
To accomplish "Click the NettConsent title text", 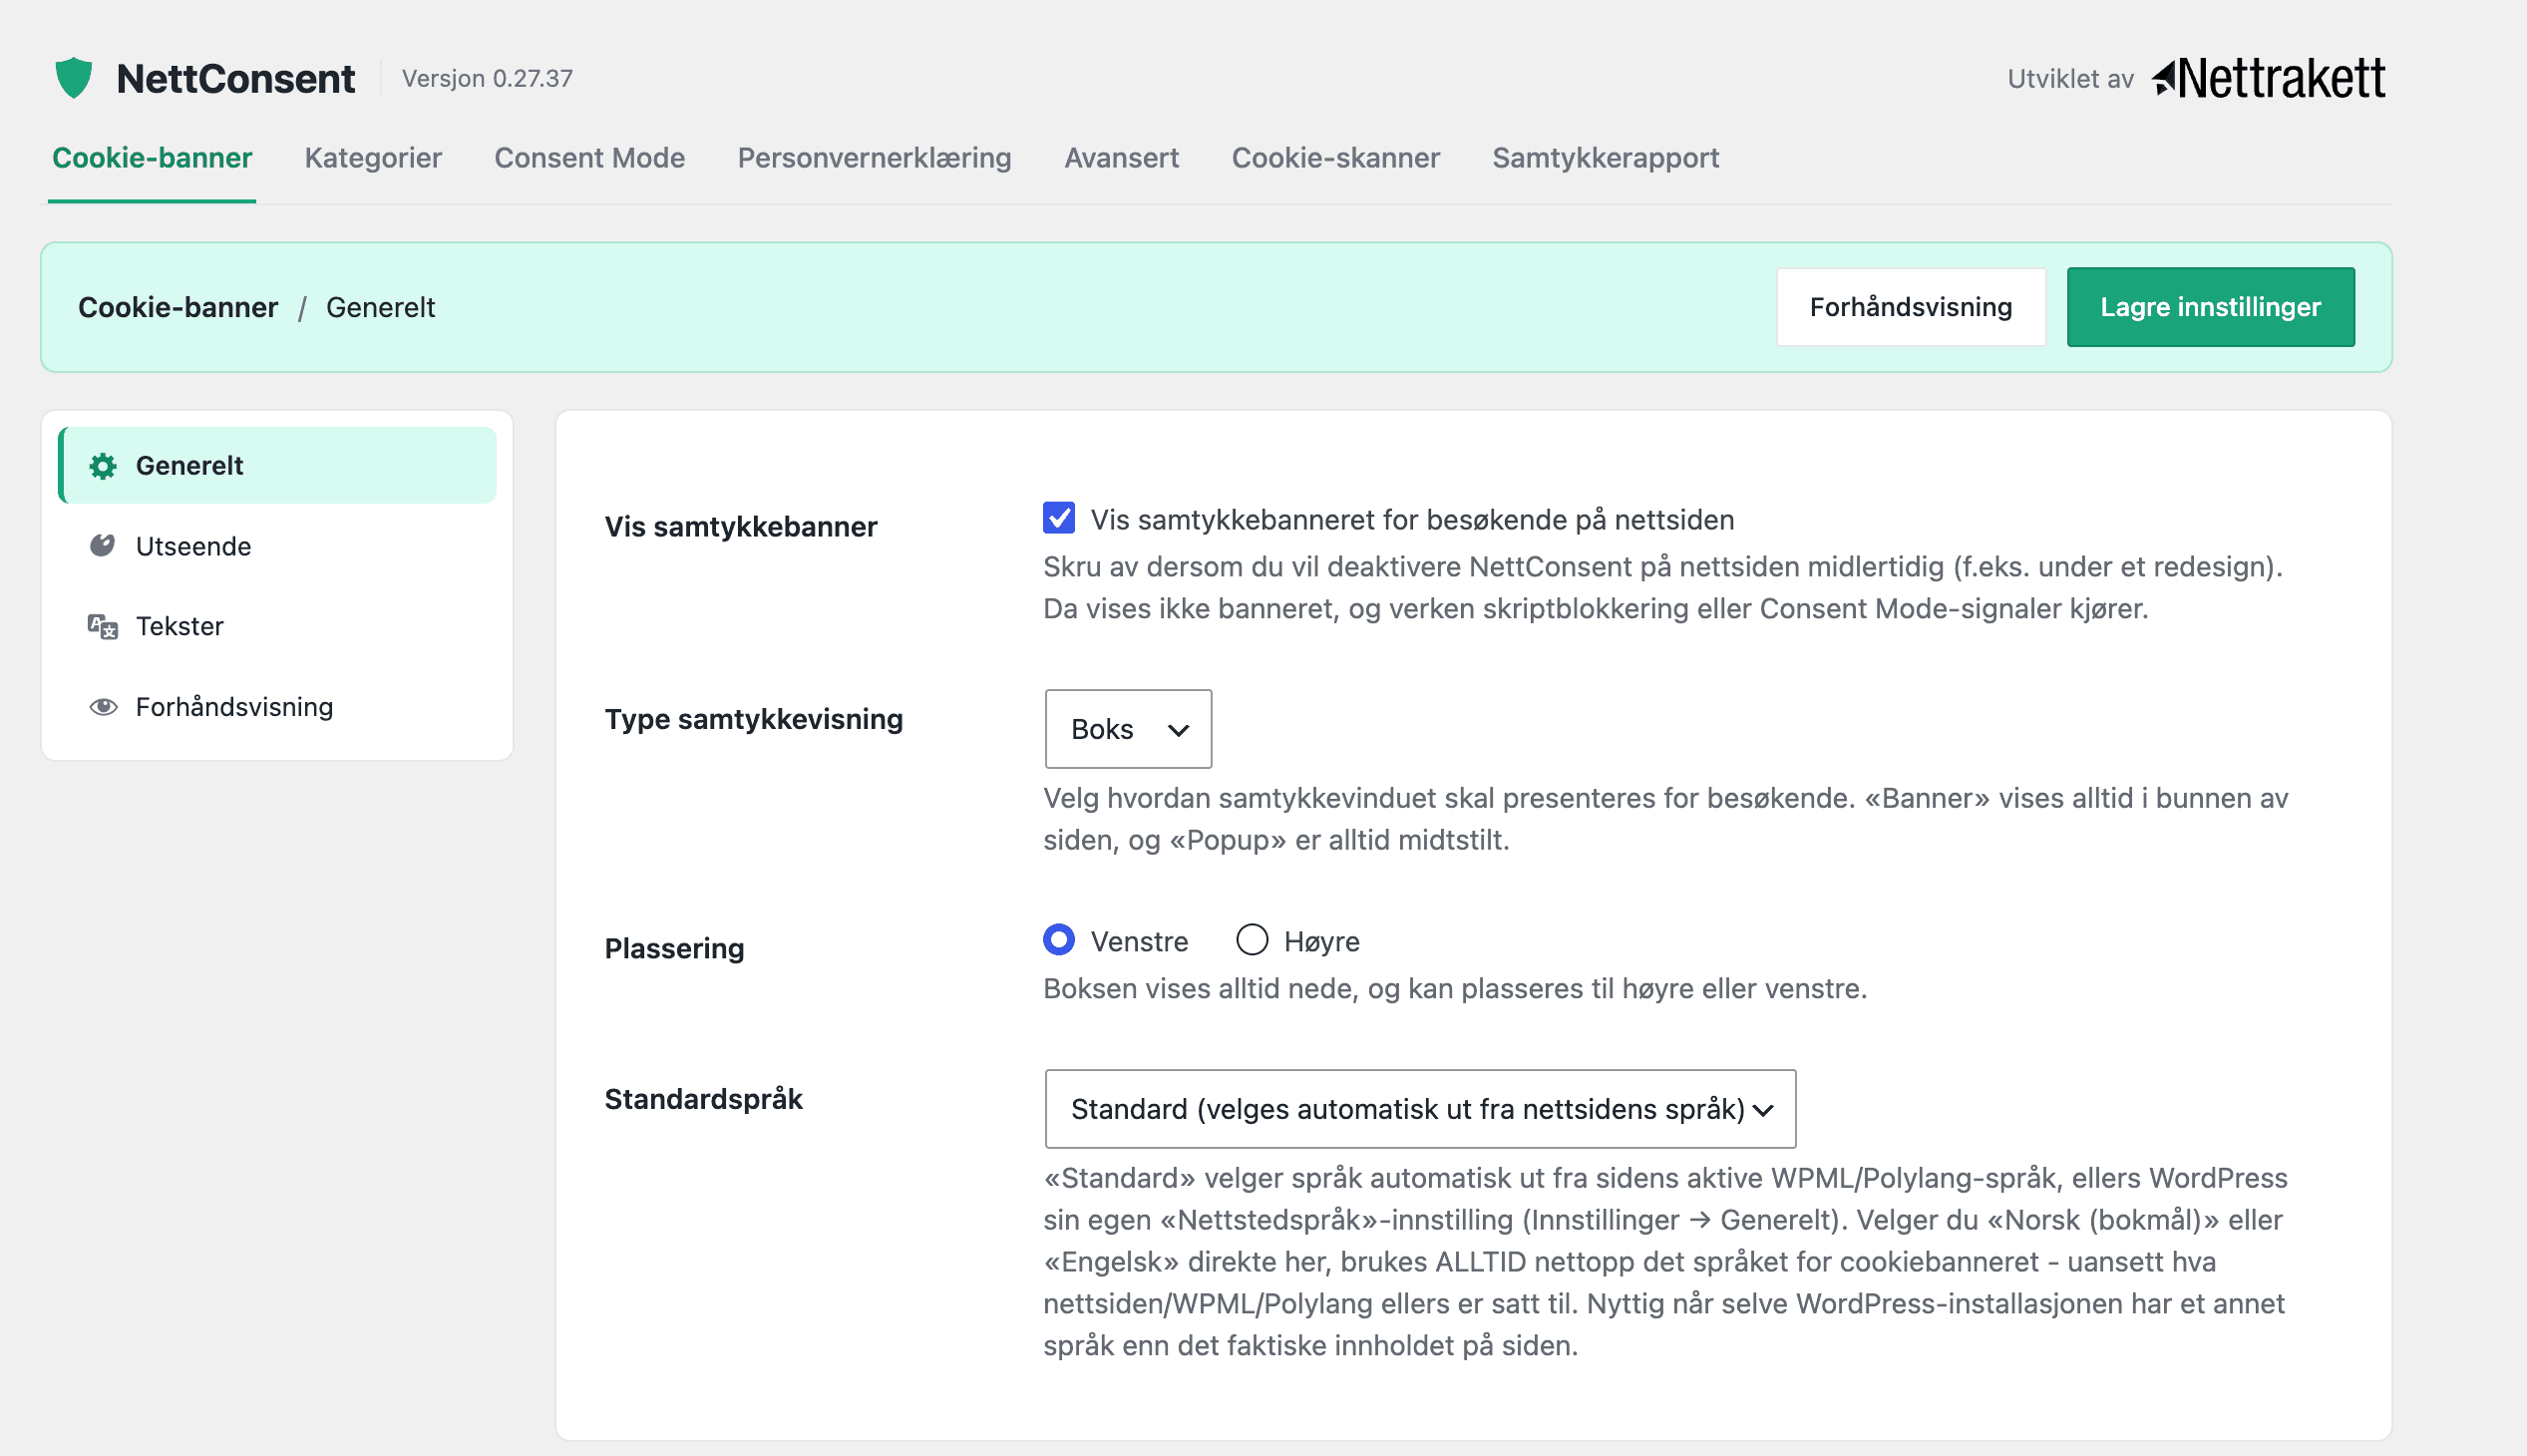I will 235,78.
